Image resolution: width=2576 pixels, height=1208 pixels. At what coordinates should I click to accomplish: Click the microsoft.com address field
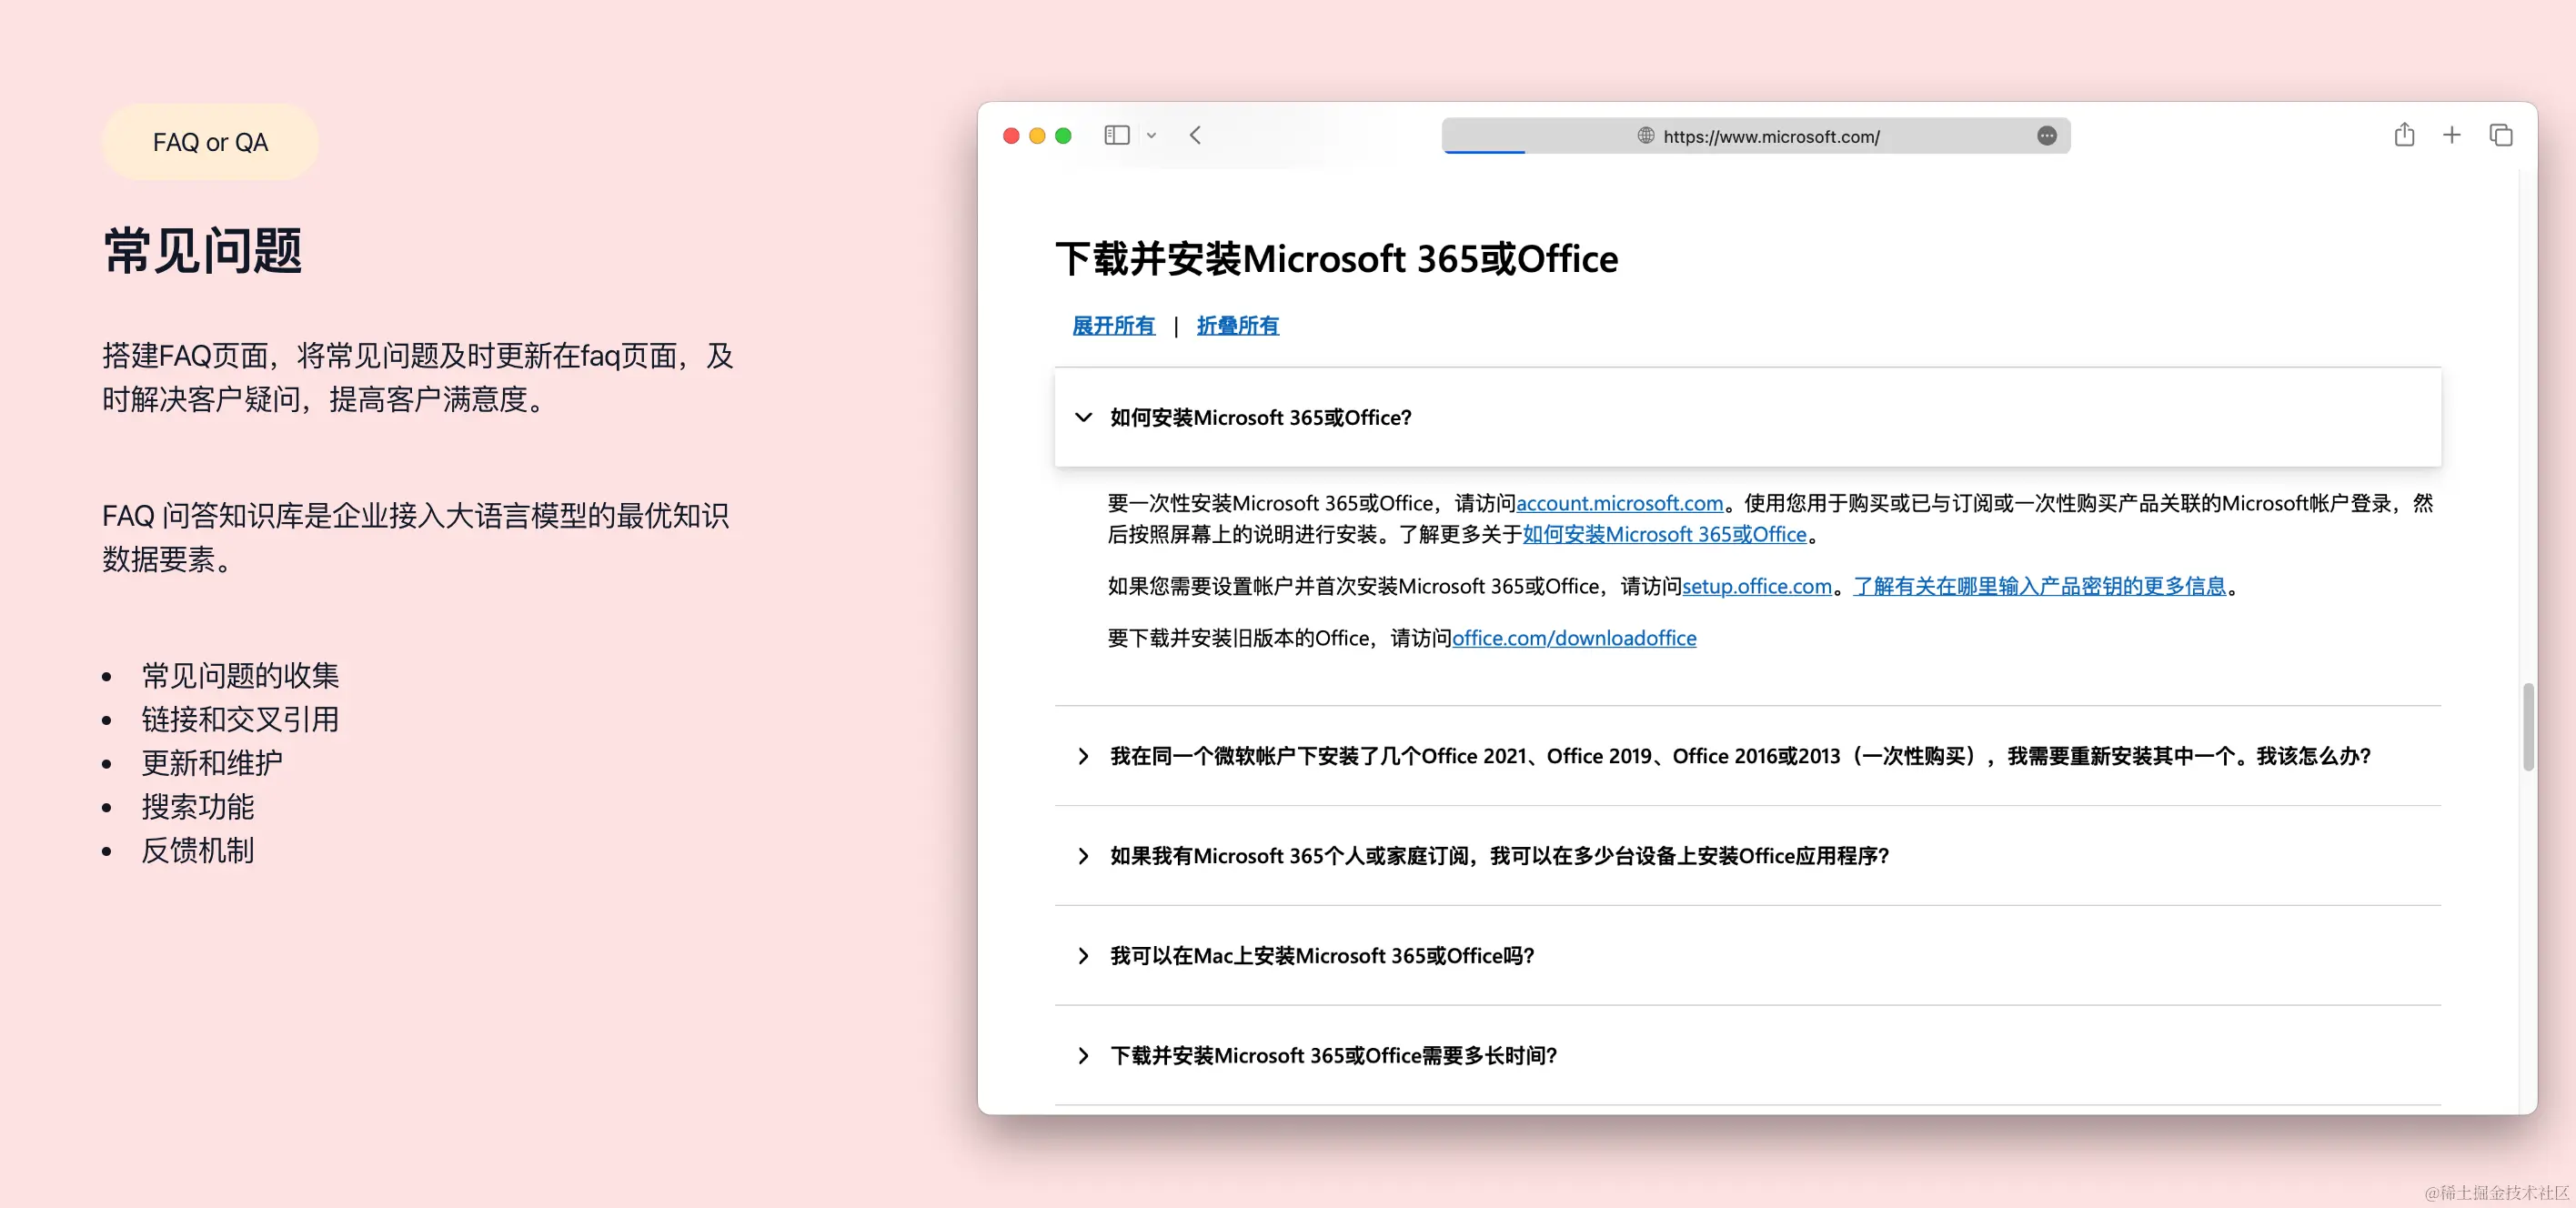[x=1770, y=137]
